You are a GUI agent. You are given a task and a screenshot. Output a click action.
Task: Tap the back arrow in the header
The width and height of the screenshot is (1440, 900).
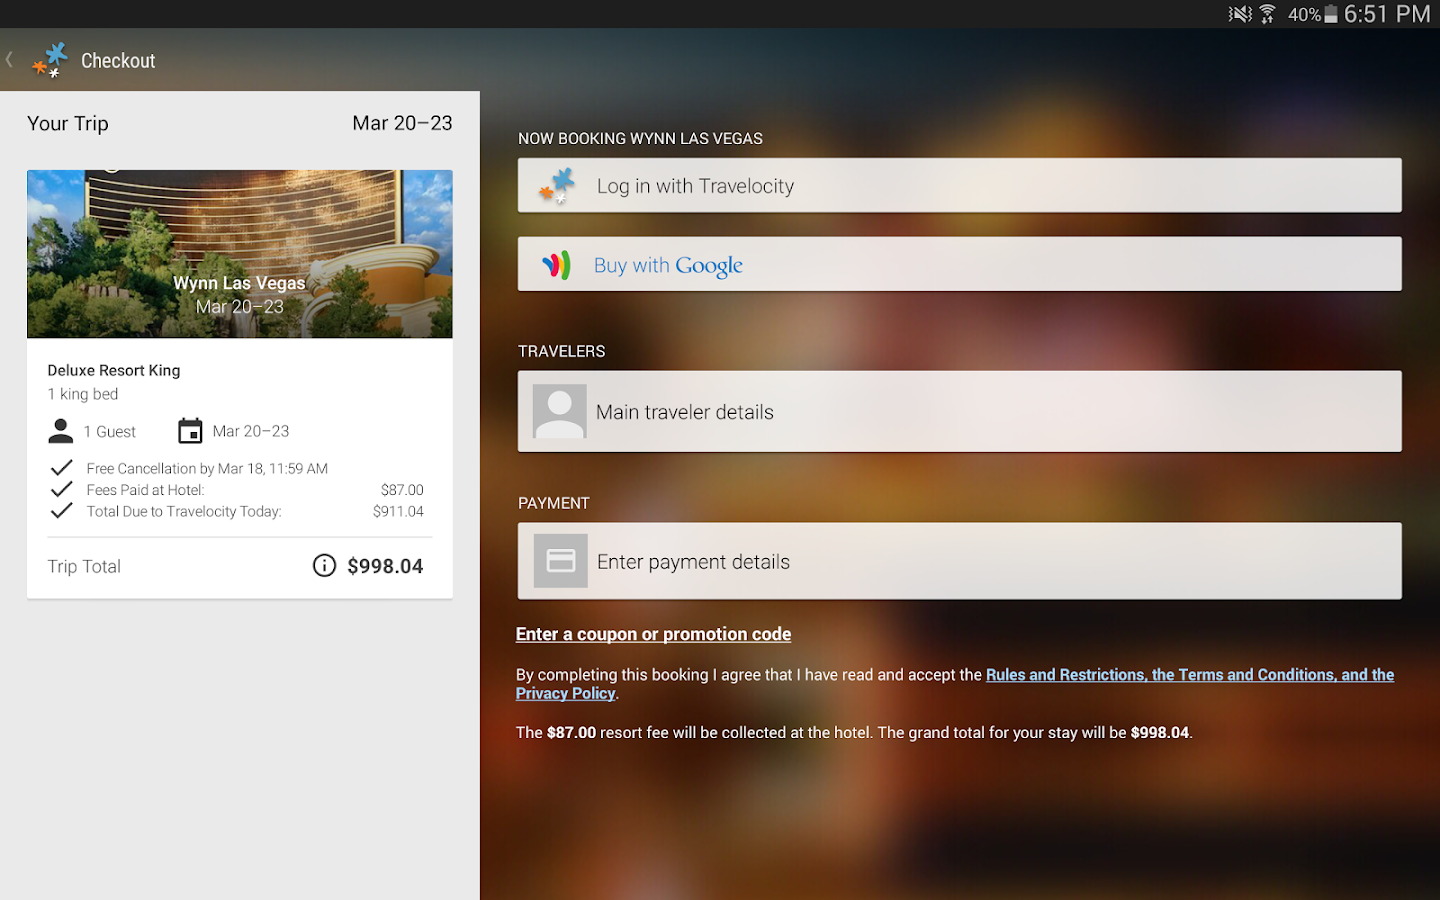coord(9,60)
